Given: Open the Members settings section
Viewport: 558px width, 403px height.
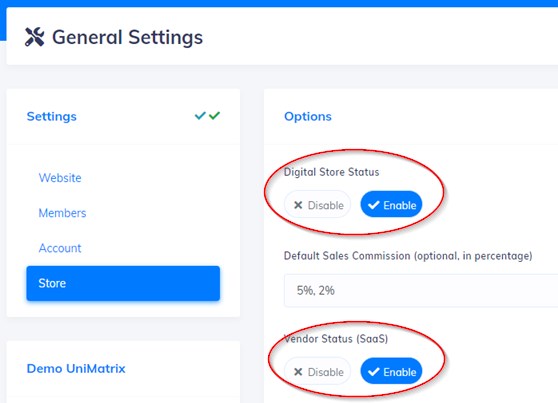Looking at the screenshot, I should pos(62,213).
